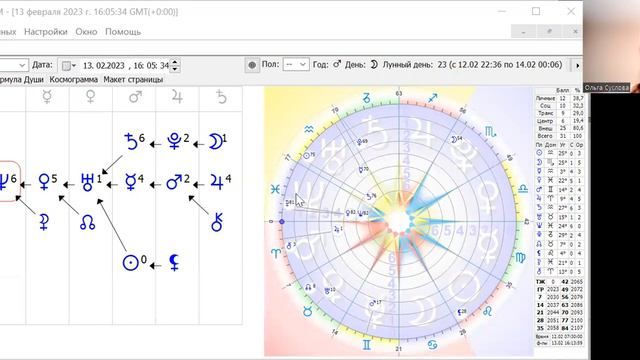
Task: Click Sun 0 in the soul formula
Action: [x=134, y=262]
